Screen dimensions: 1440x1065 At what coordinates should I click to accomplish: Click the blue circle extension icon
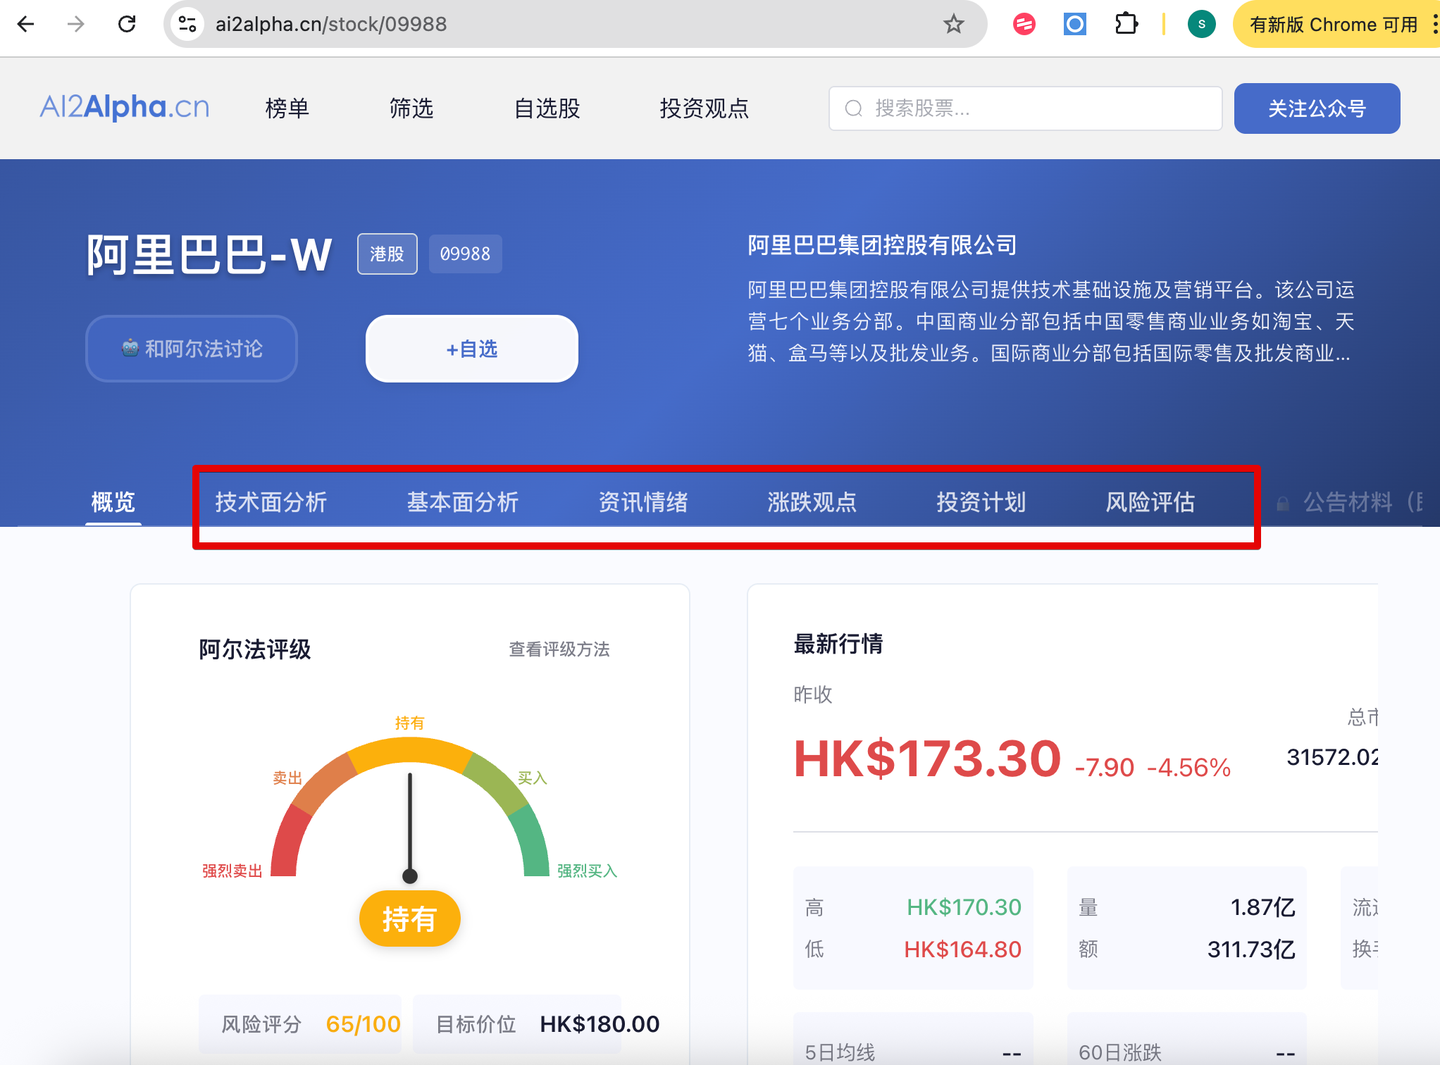pos(1074,24)
